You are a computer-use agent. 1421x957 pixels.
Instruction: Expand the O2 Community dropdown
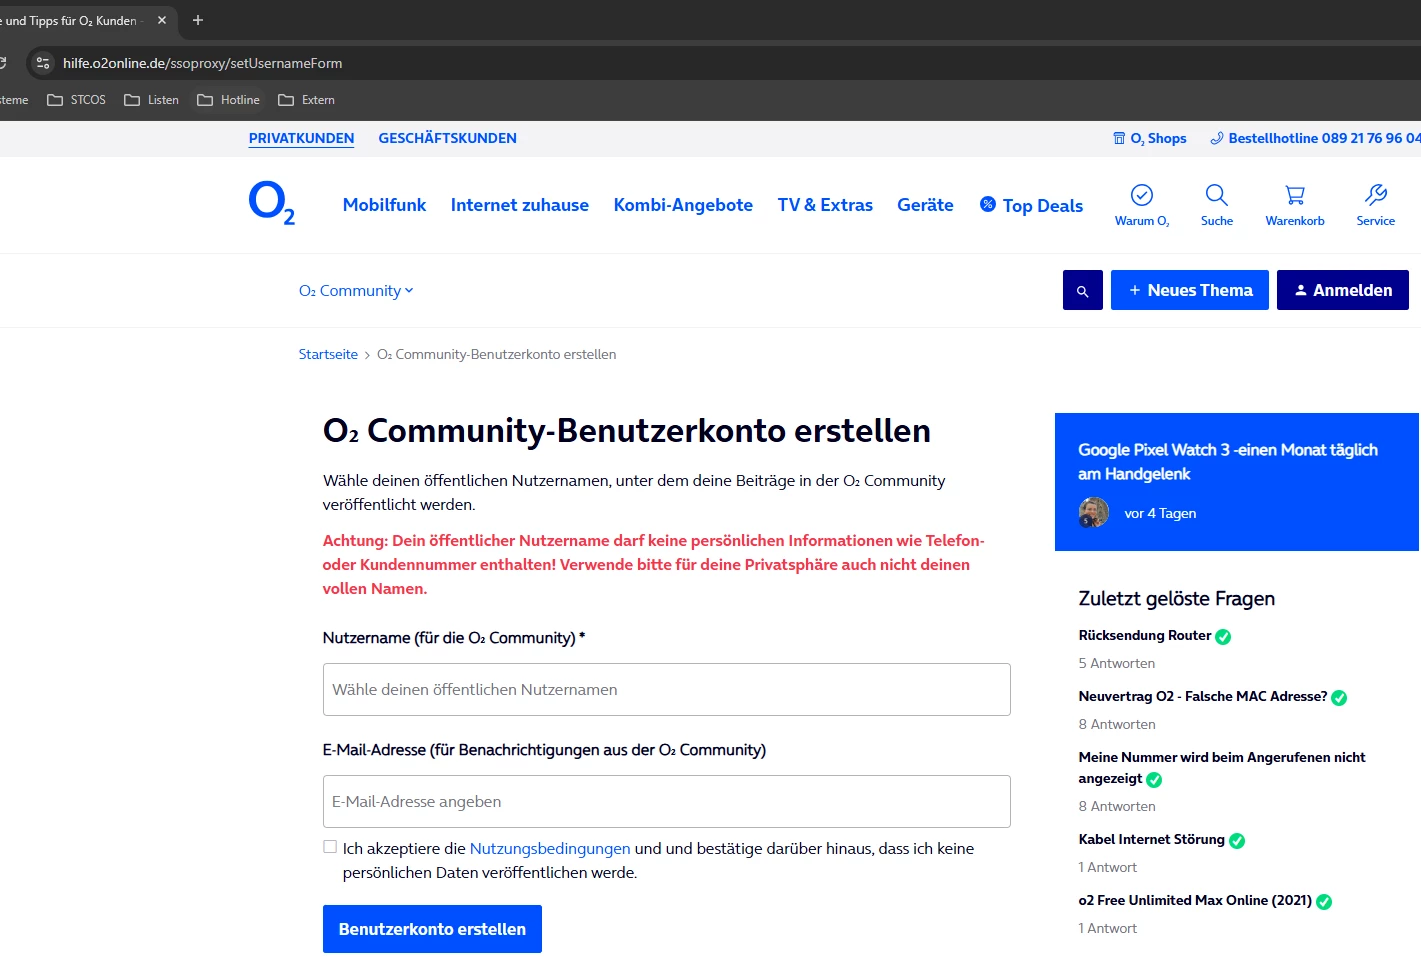356,291
